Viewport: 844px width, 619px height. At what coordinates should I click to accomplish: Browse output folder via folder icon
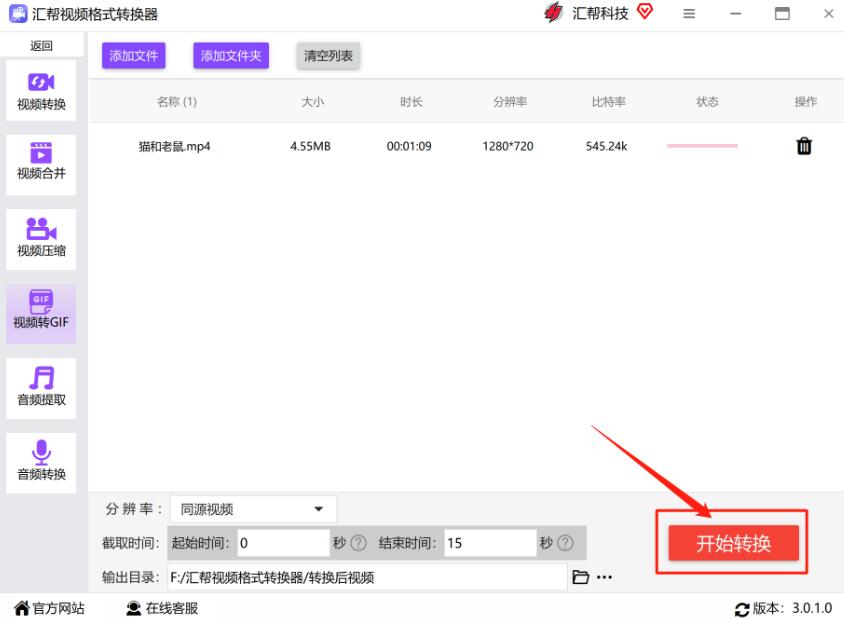point(581,577)
